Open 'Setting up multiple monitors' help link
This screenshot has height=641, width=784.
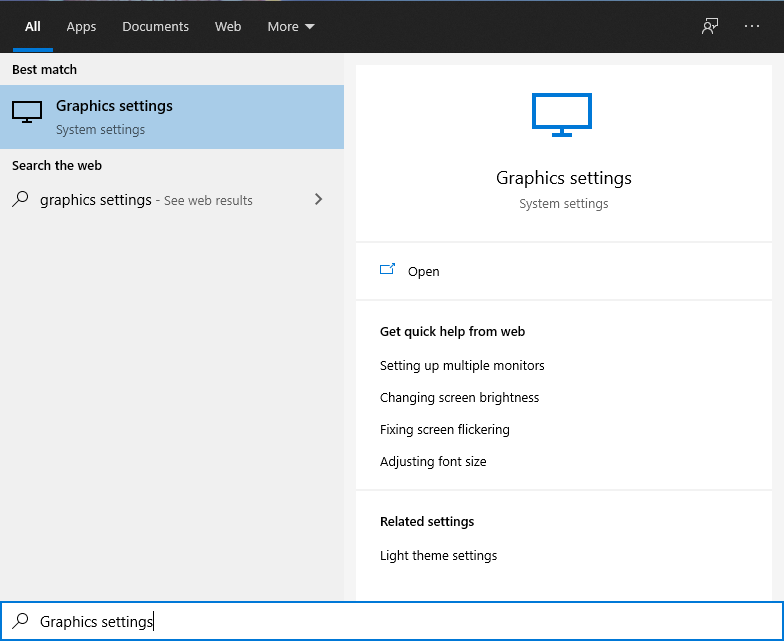(x=462, y=366)
